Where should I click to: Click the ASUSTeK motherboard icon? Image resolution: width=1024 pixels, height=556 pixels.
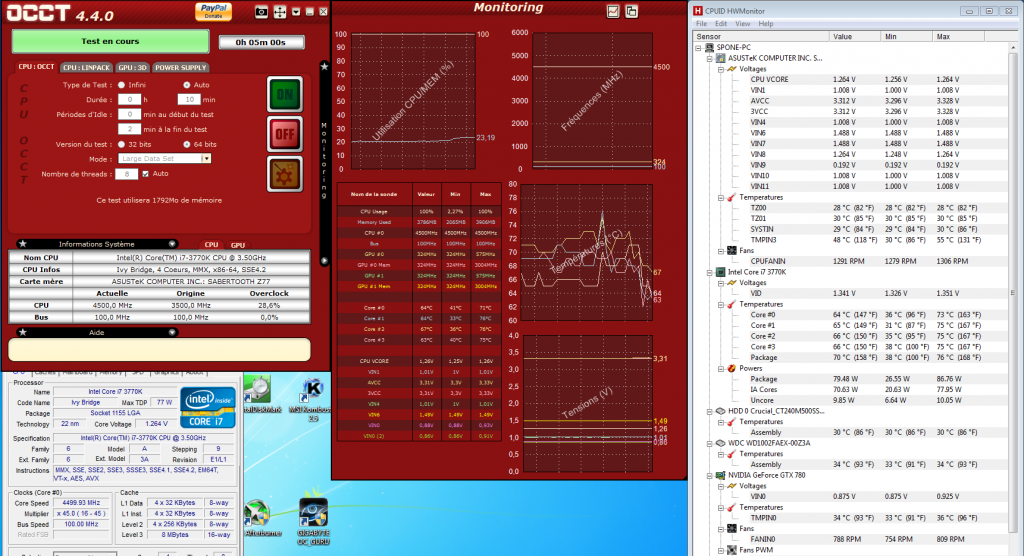coord(720,58)
